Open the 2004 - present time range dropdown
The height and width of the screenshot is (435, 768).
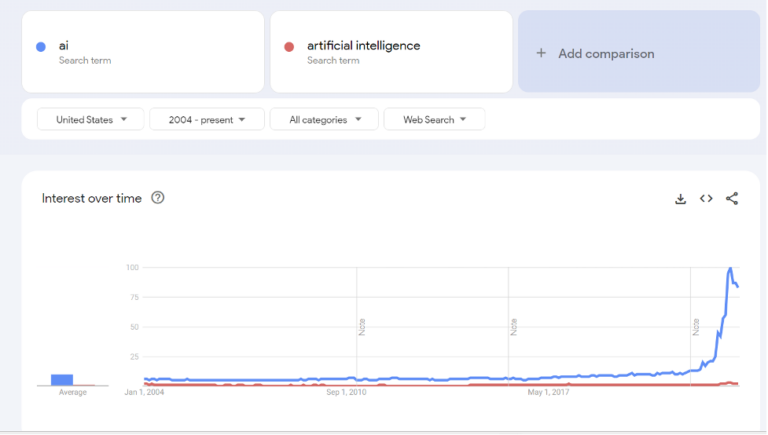[207, 120]
